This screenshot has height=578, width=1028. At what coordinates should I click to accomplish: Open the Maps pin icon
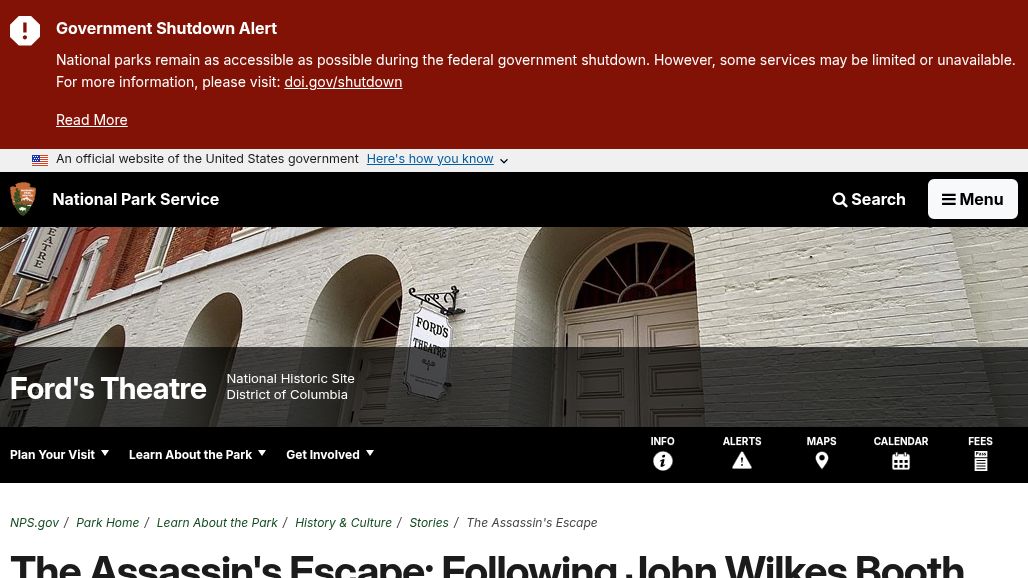[821, 461]
